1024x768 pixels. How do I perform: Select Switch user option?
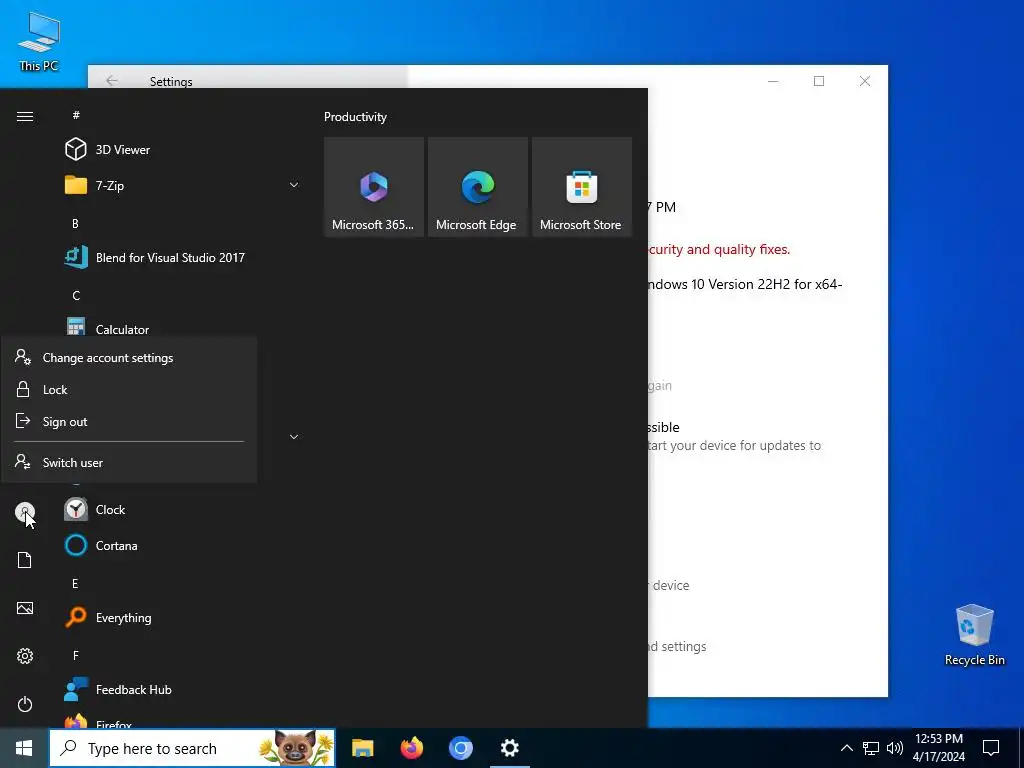click(x=129, y=462)
